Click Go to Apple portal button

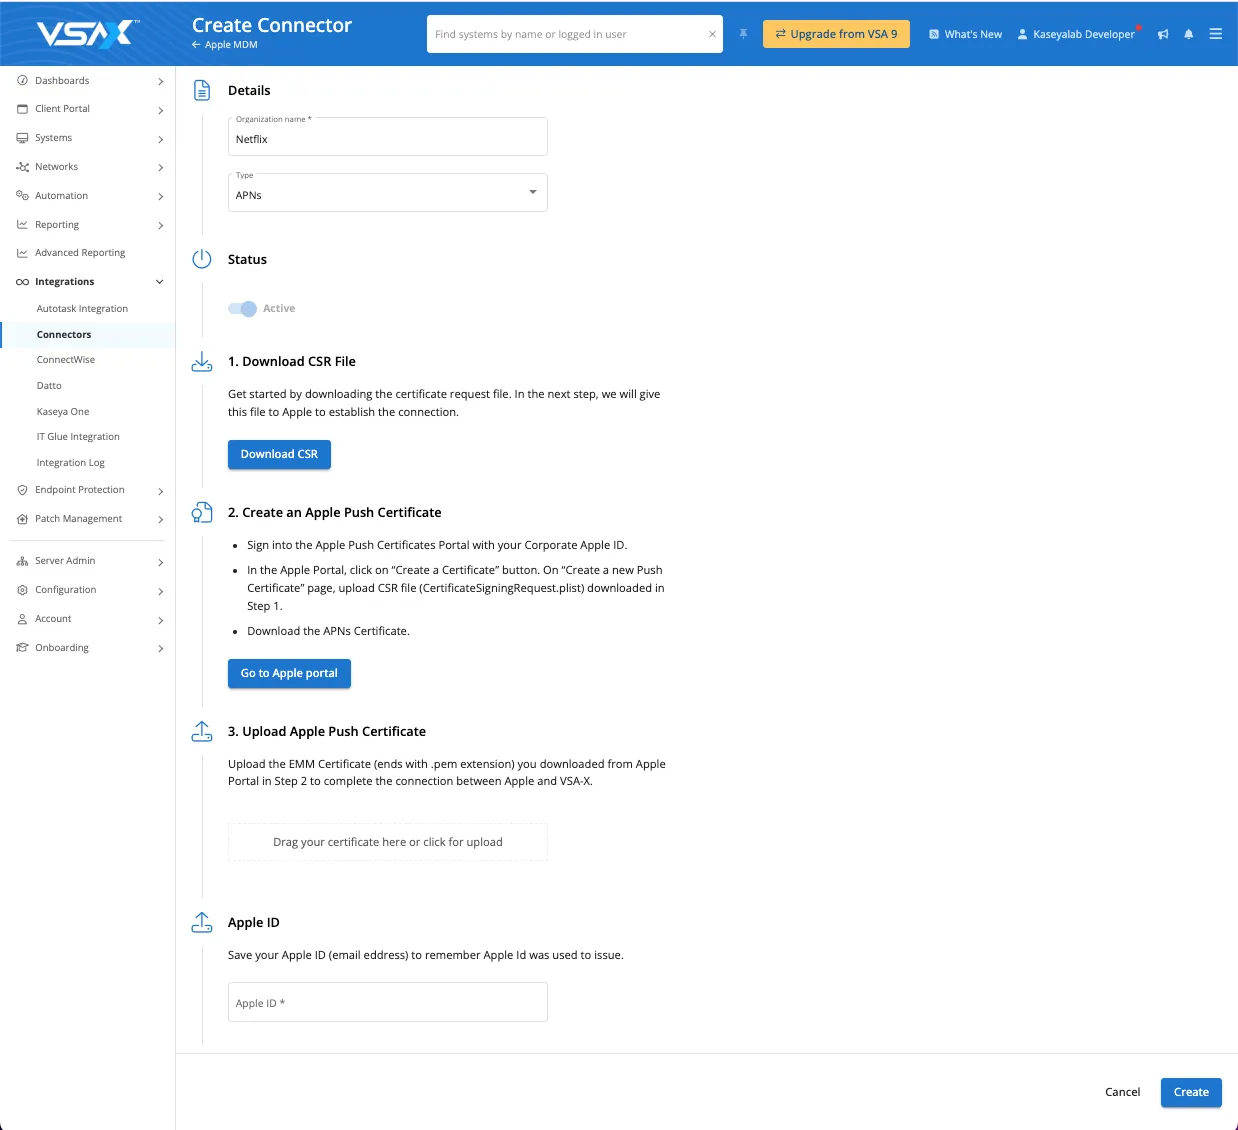[x=289, y=673]
